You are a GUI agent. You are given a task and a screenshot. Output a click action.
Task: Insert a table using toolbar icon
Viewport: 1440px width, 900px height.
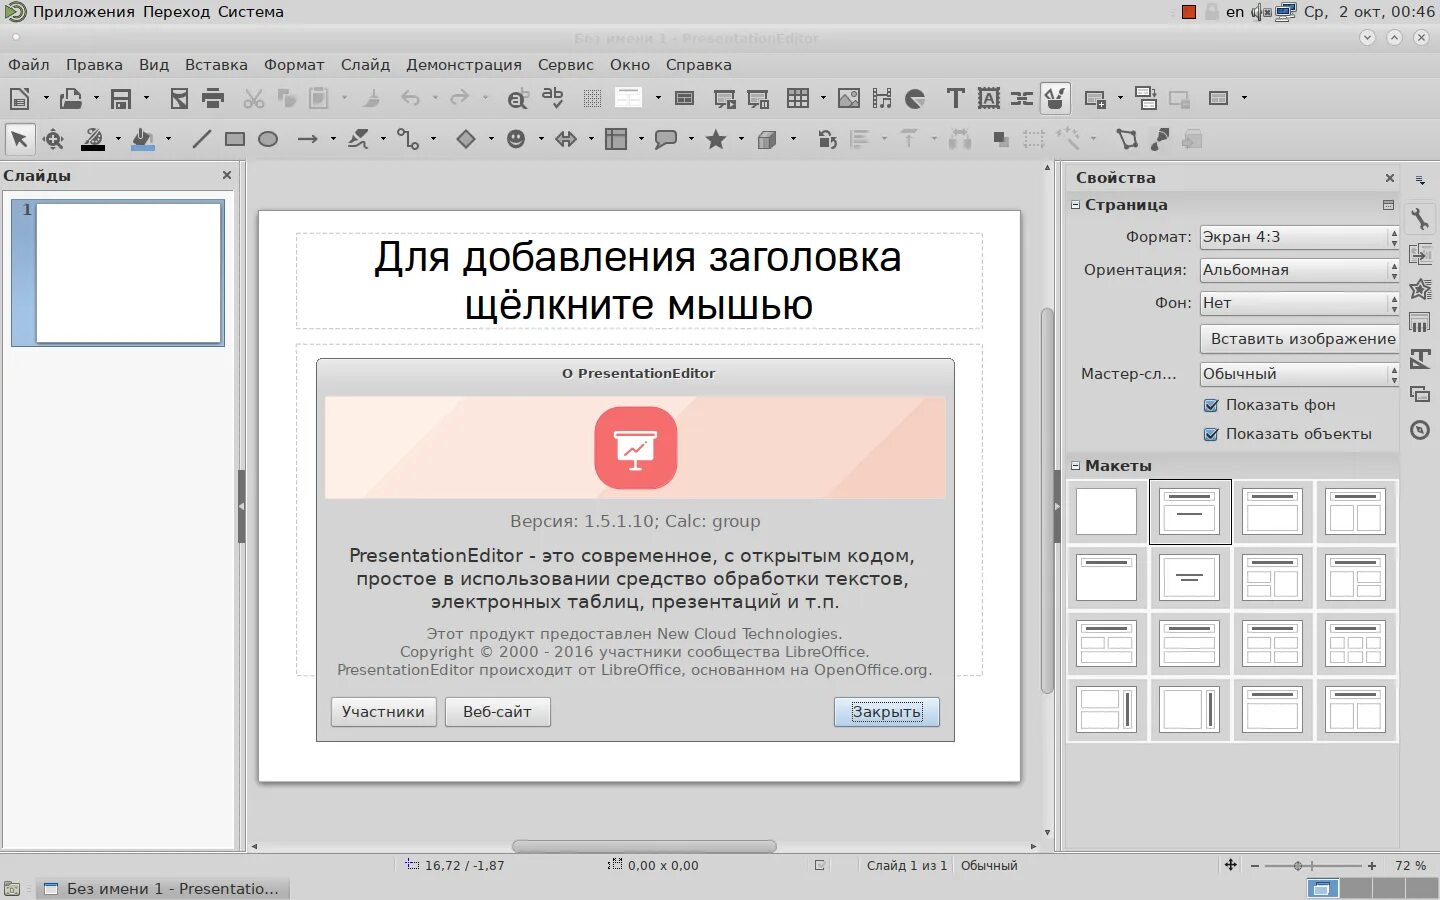(x=798, y=98)
